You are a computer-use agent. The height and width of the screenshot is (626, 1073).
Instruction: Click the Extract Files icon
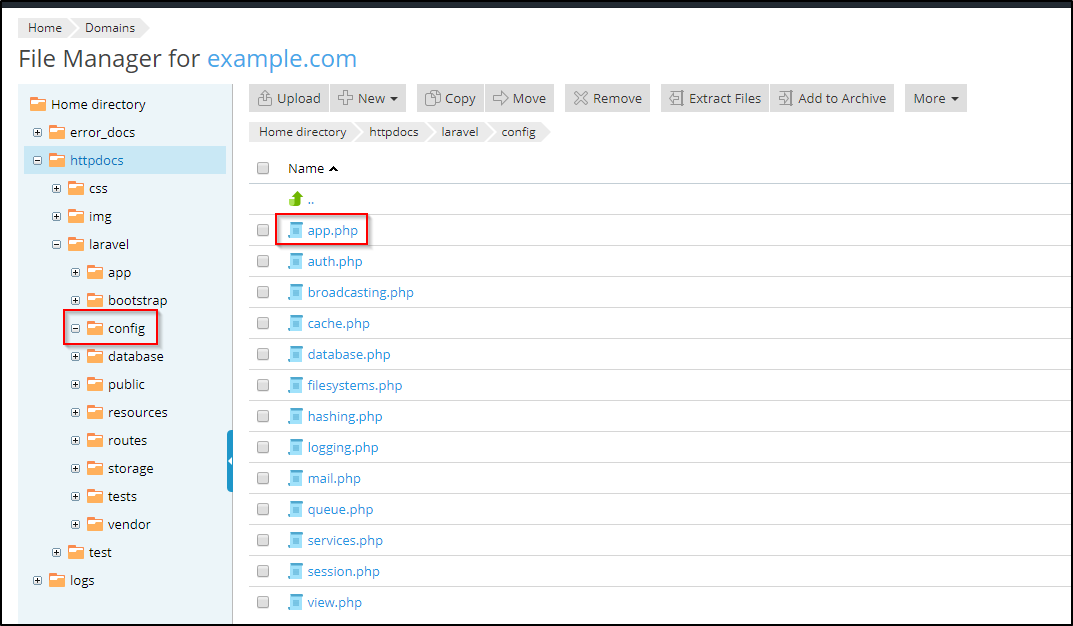677,98
